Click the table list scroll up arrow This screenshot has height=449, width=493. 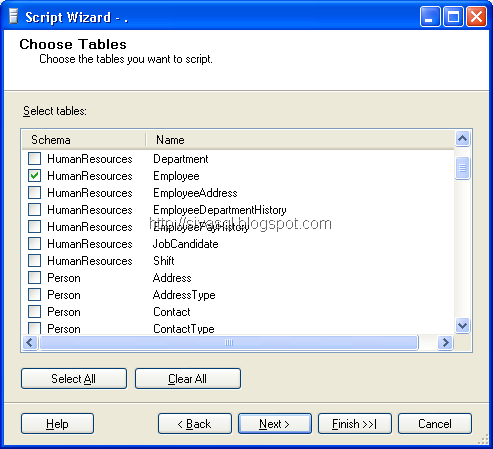pos(462,139)
